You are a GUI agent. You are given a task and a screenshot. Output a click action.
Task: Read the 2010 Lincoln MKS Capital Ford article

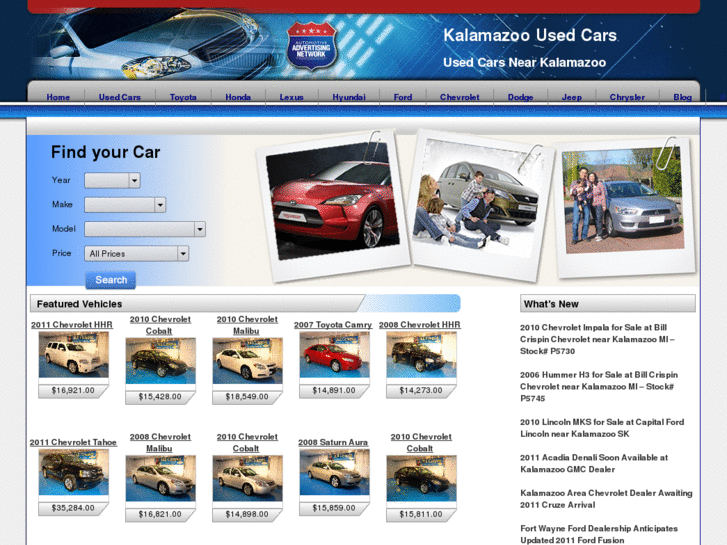click(x=602, y=428)
